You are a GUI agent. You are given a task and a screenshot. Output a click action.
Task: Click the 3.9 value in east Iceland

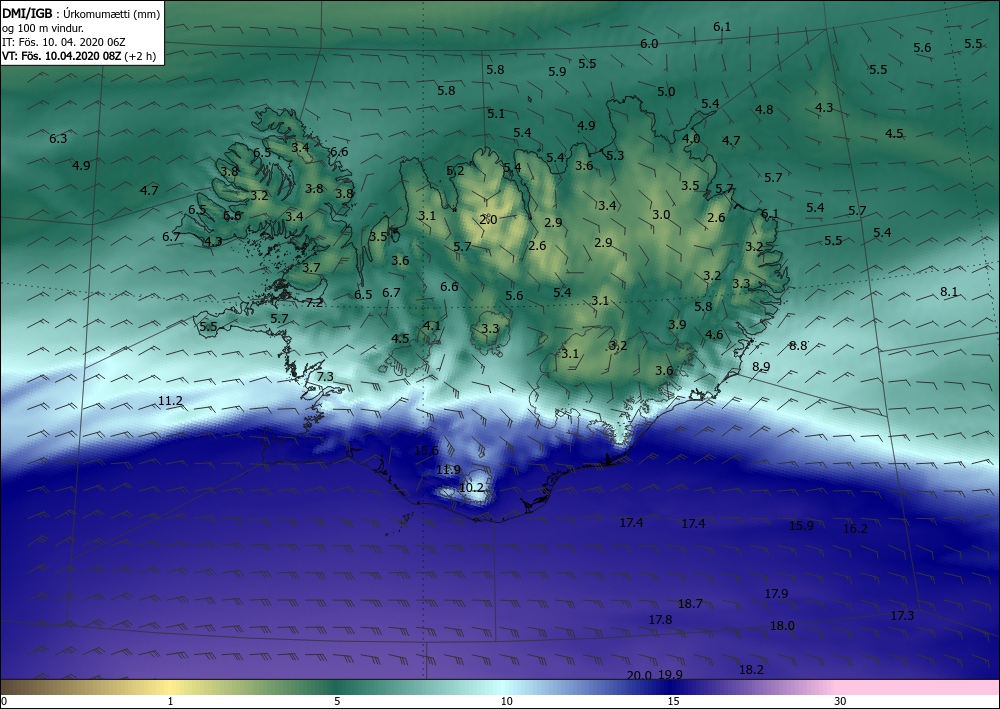(x=677, y=325)
